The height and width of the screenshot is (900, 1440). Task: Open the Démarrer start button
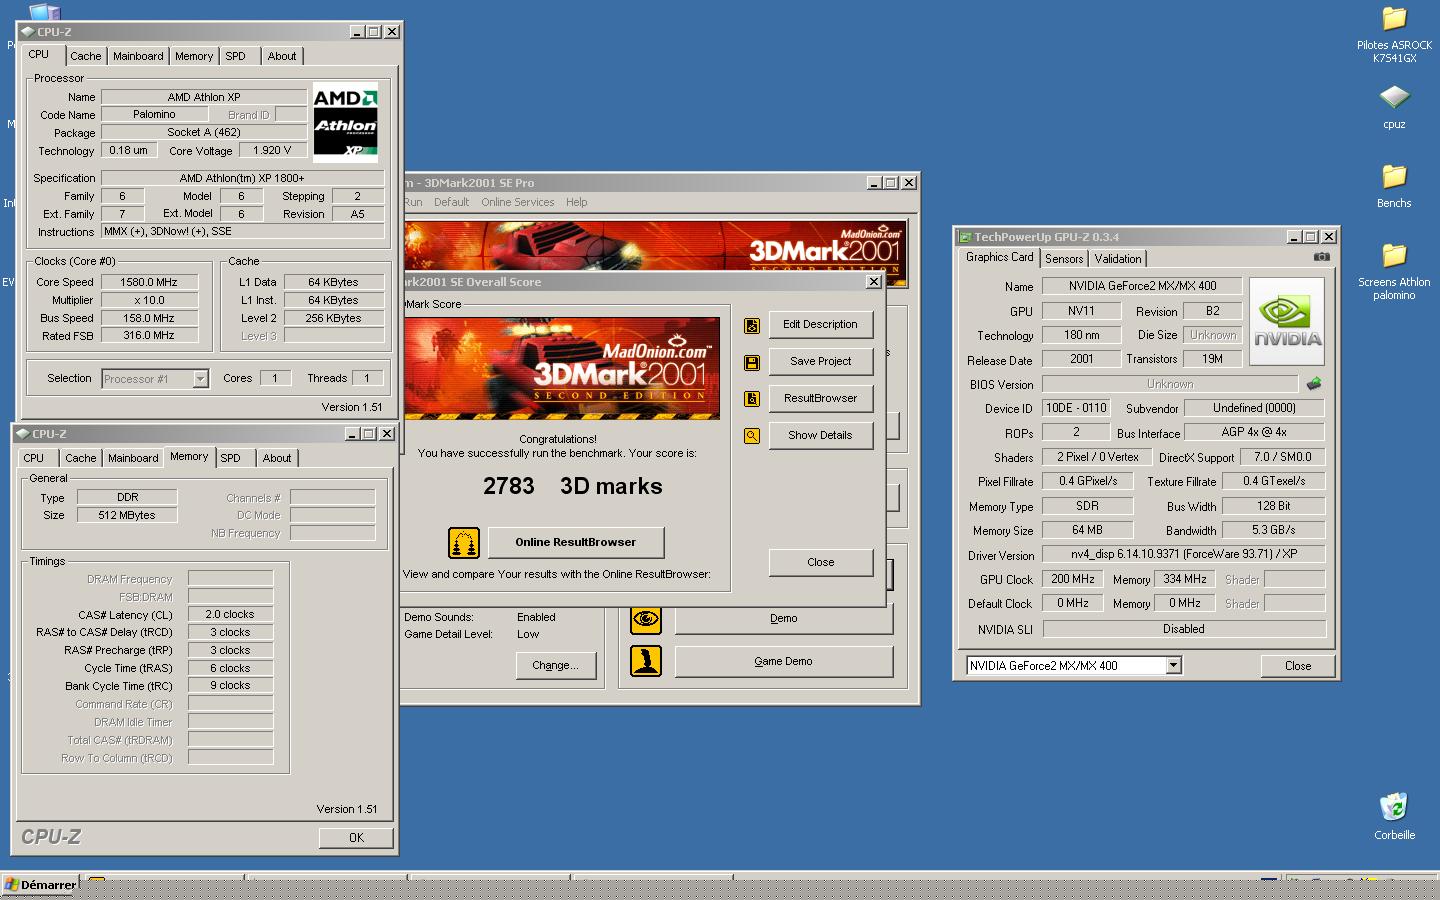point(41,885)
